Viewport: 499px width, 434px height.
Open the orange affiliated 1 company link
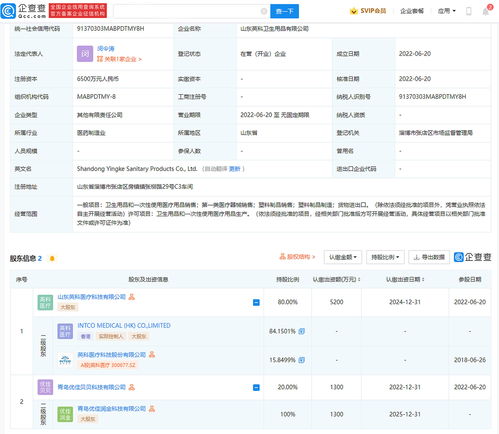119,59
